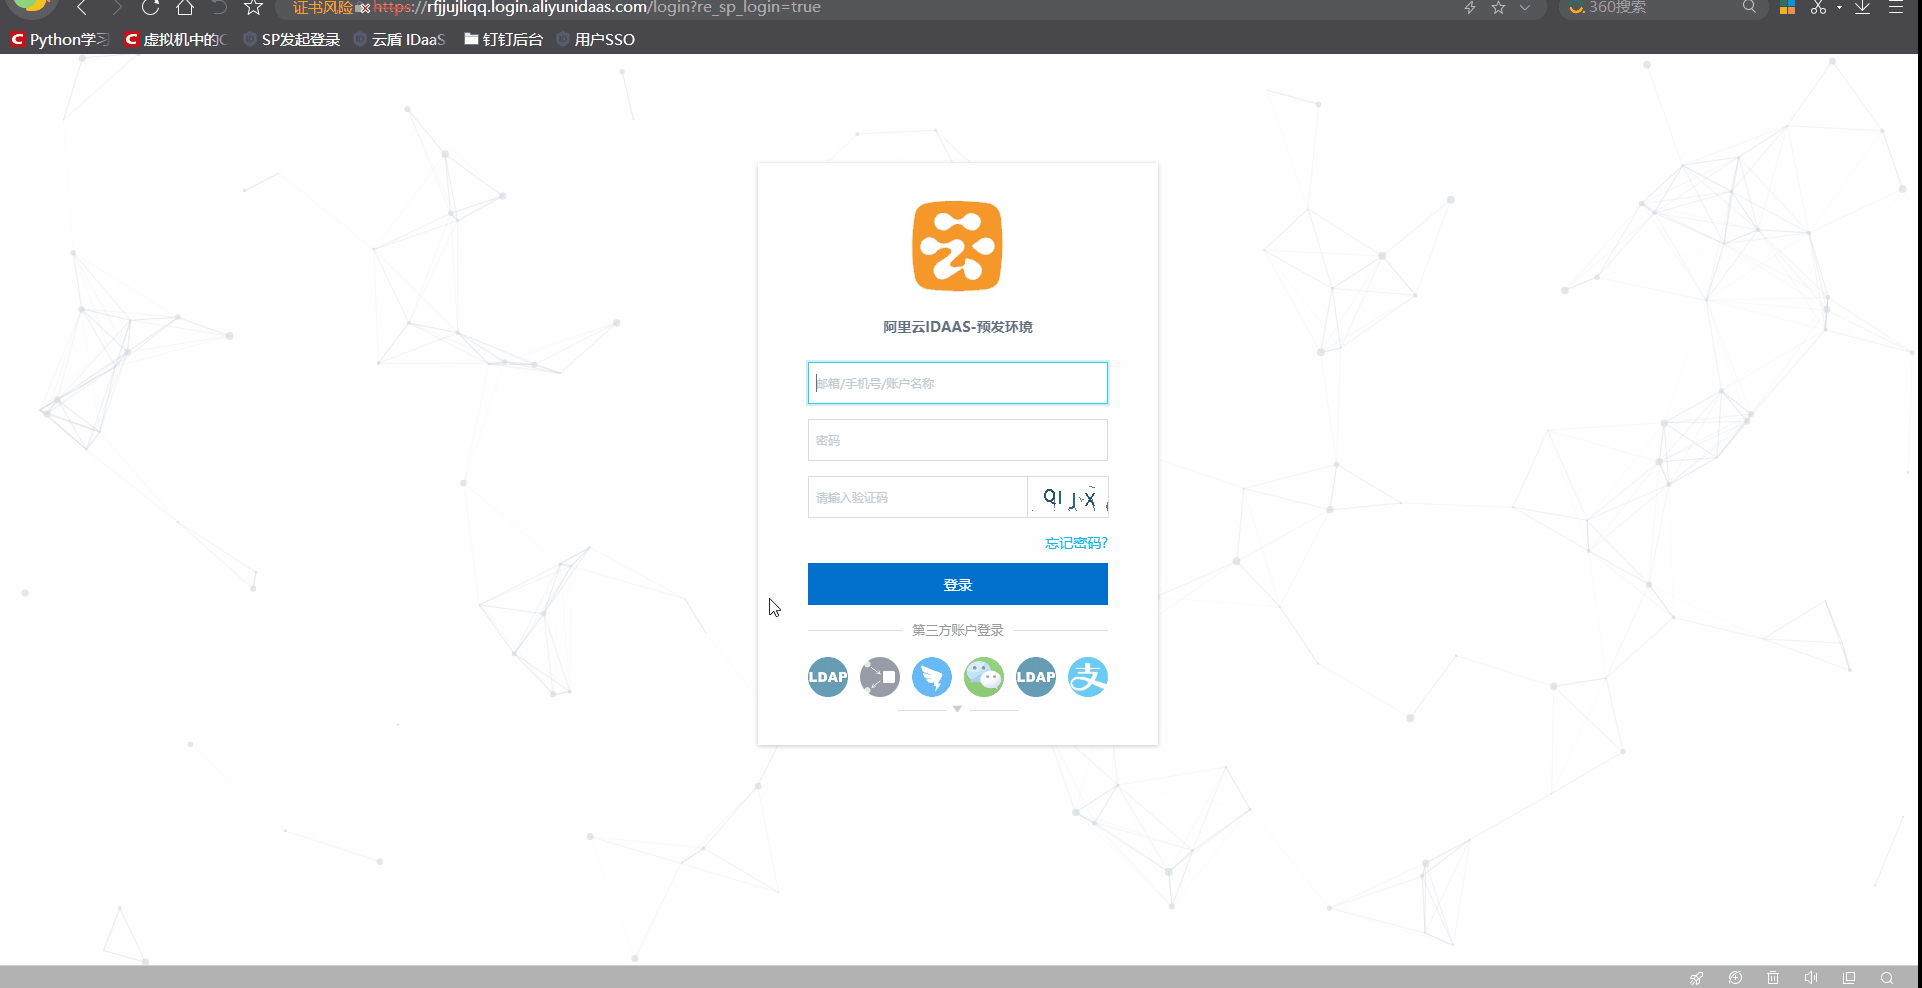Open the Python学习 bookmark
This screenshot has width=1922, height=988.
(60, 40)
